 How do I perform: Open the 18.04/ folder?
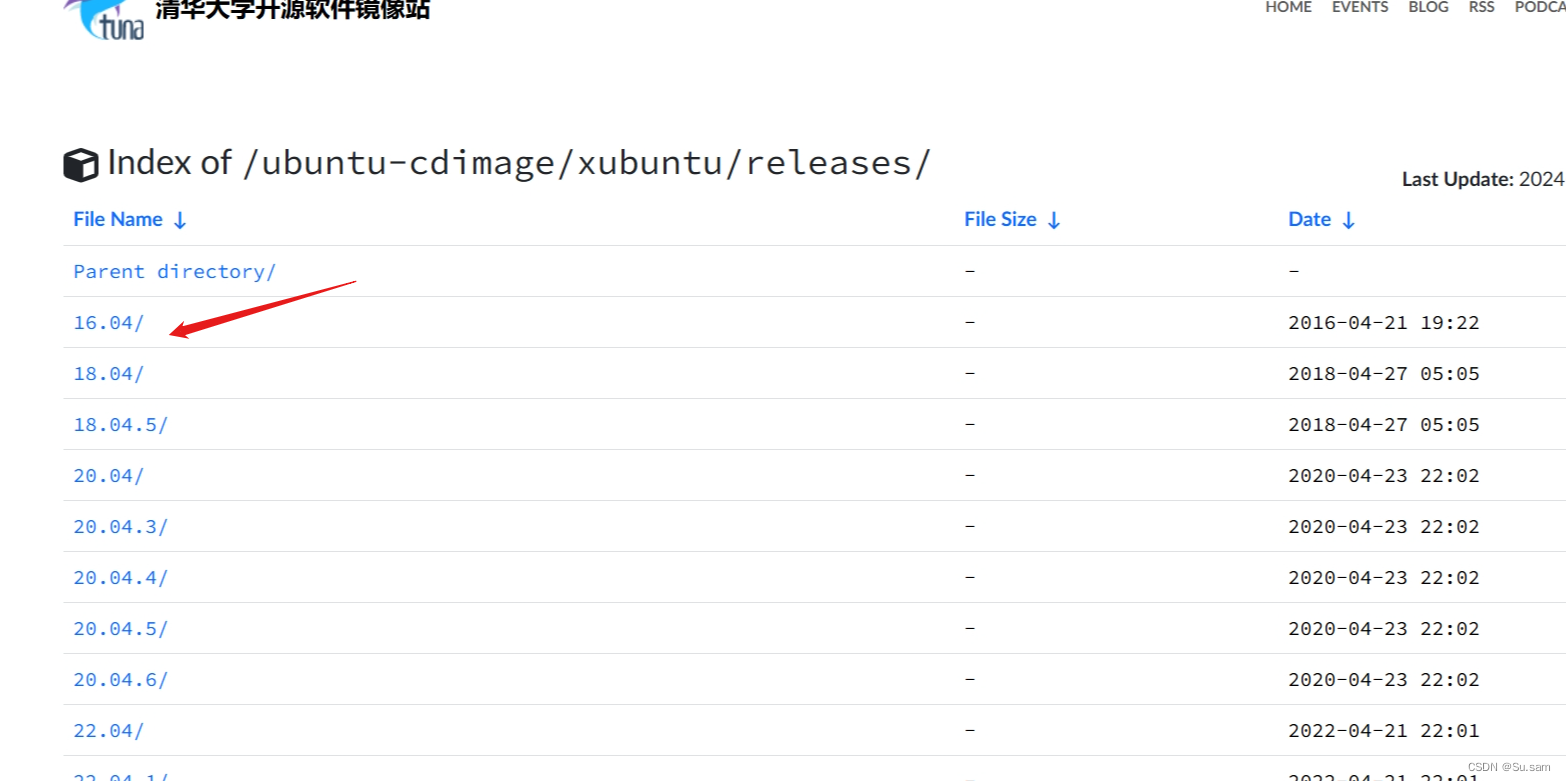point(109,373)
